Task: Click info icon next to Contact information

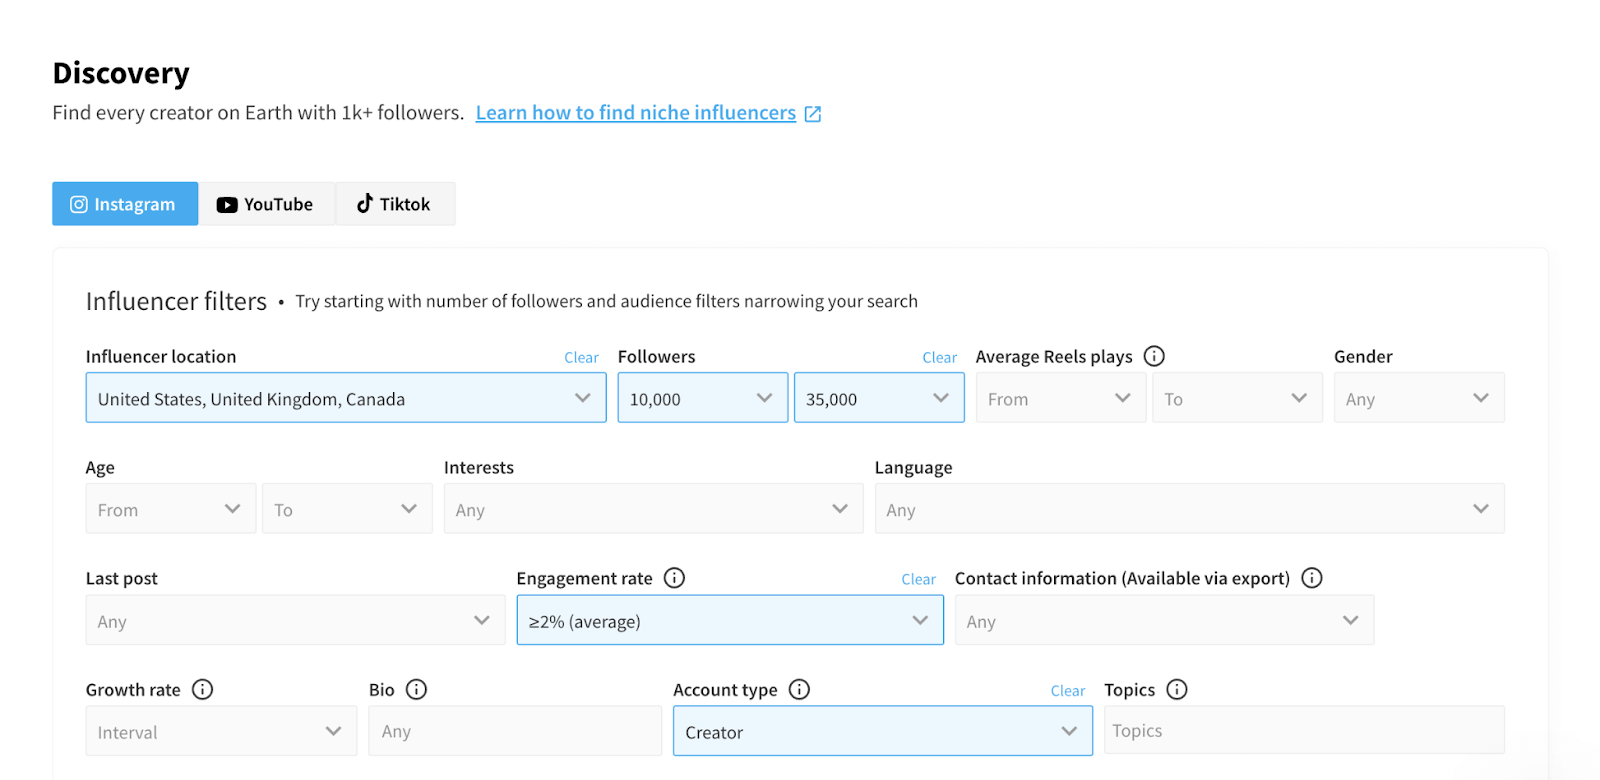Action: point(1312,578)
